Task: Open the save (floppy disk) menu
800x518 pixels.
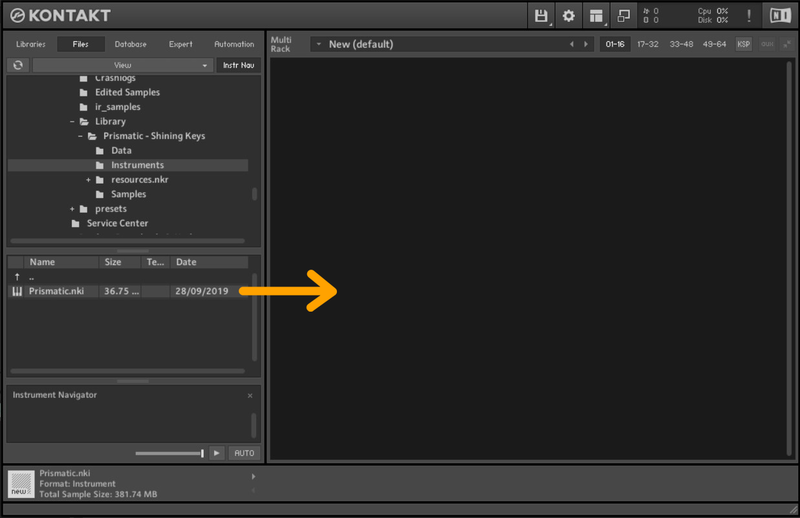Action: 541,16
